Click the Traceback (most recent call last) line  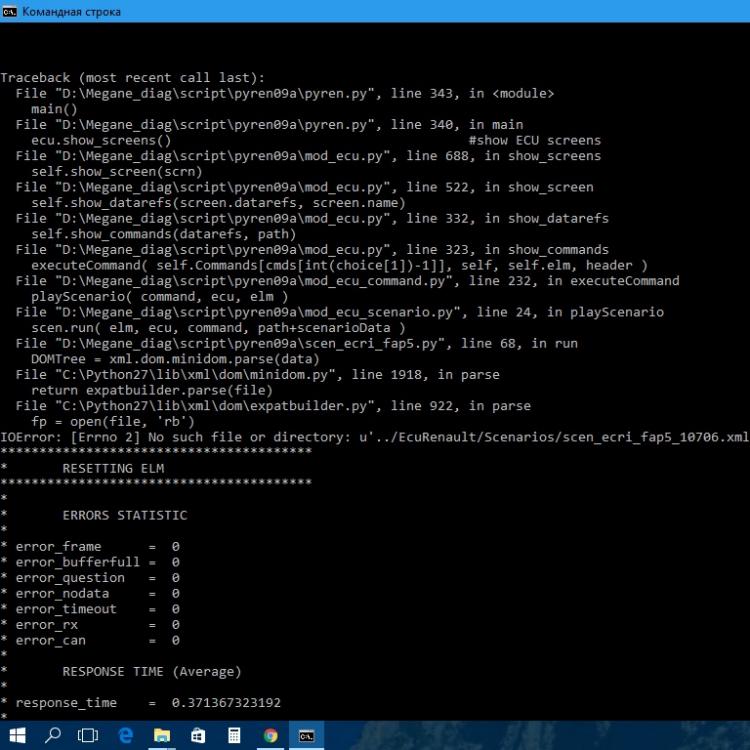132,78
